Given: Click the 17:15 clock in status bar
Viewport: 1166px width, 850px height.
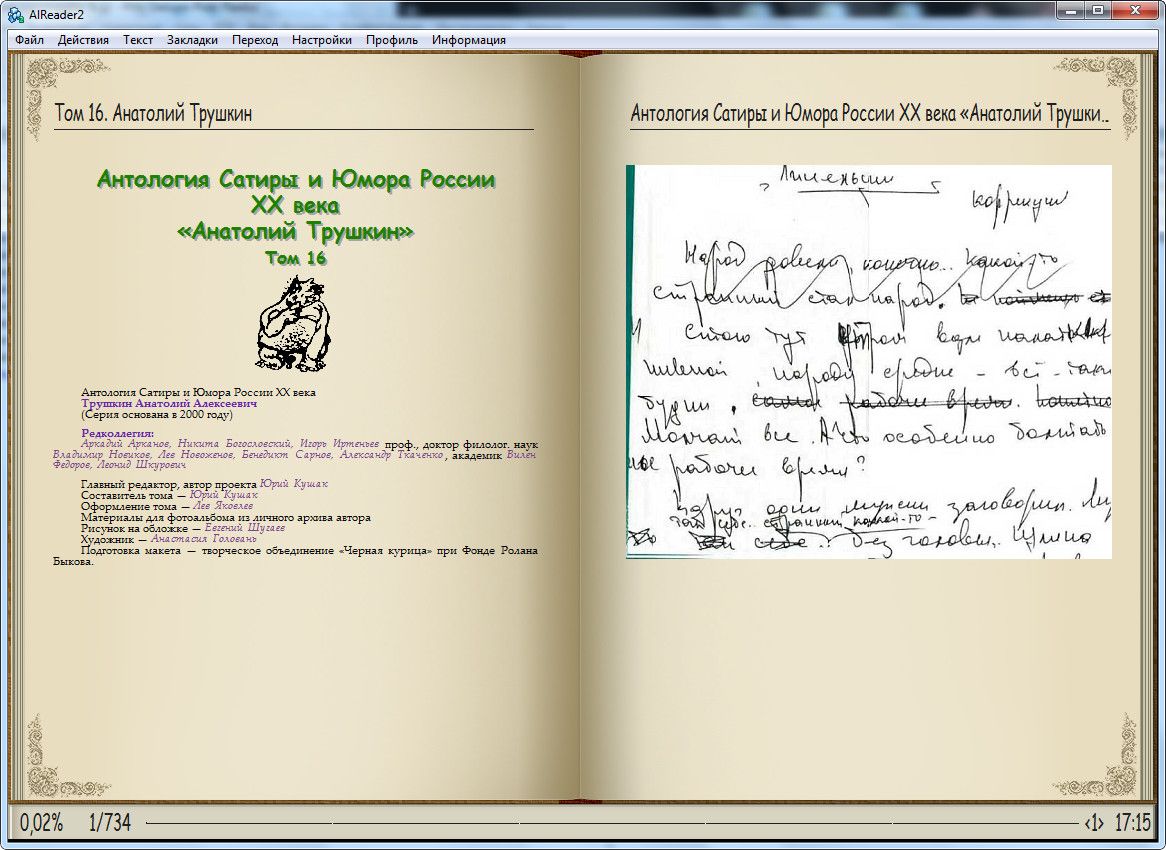Looking at the screenshot, I should click(1133, 824).
